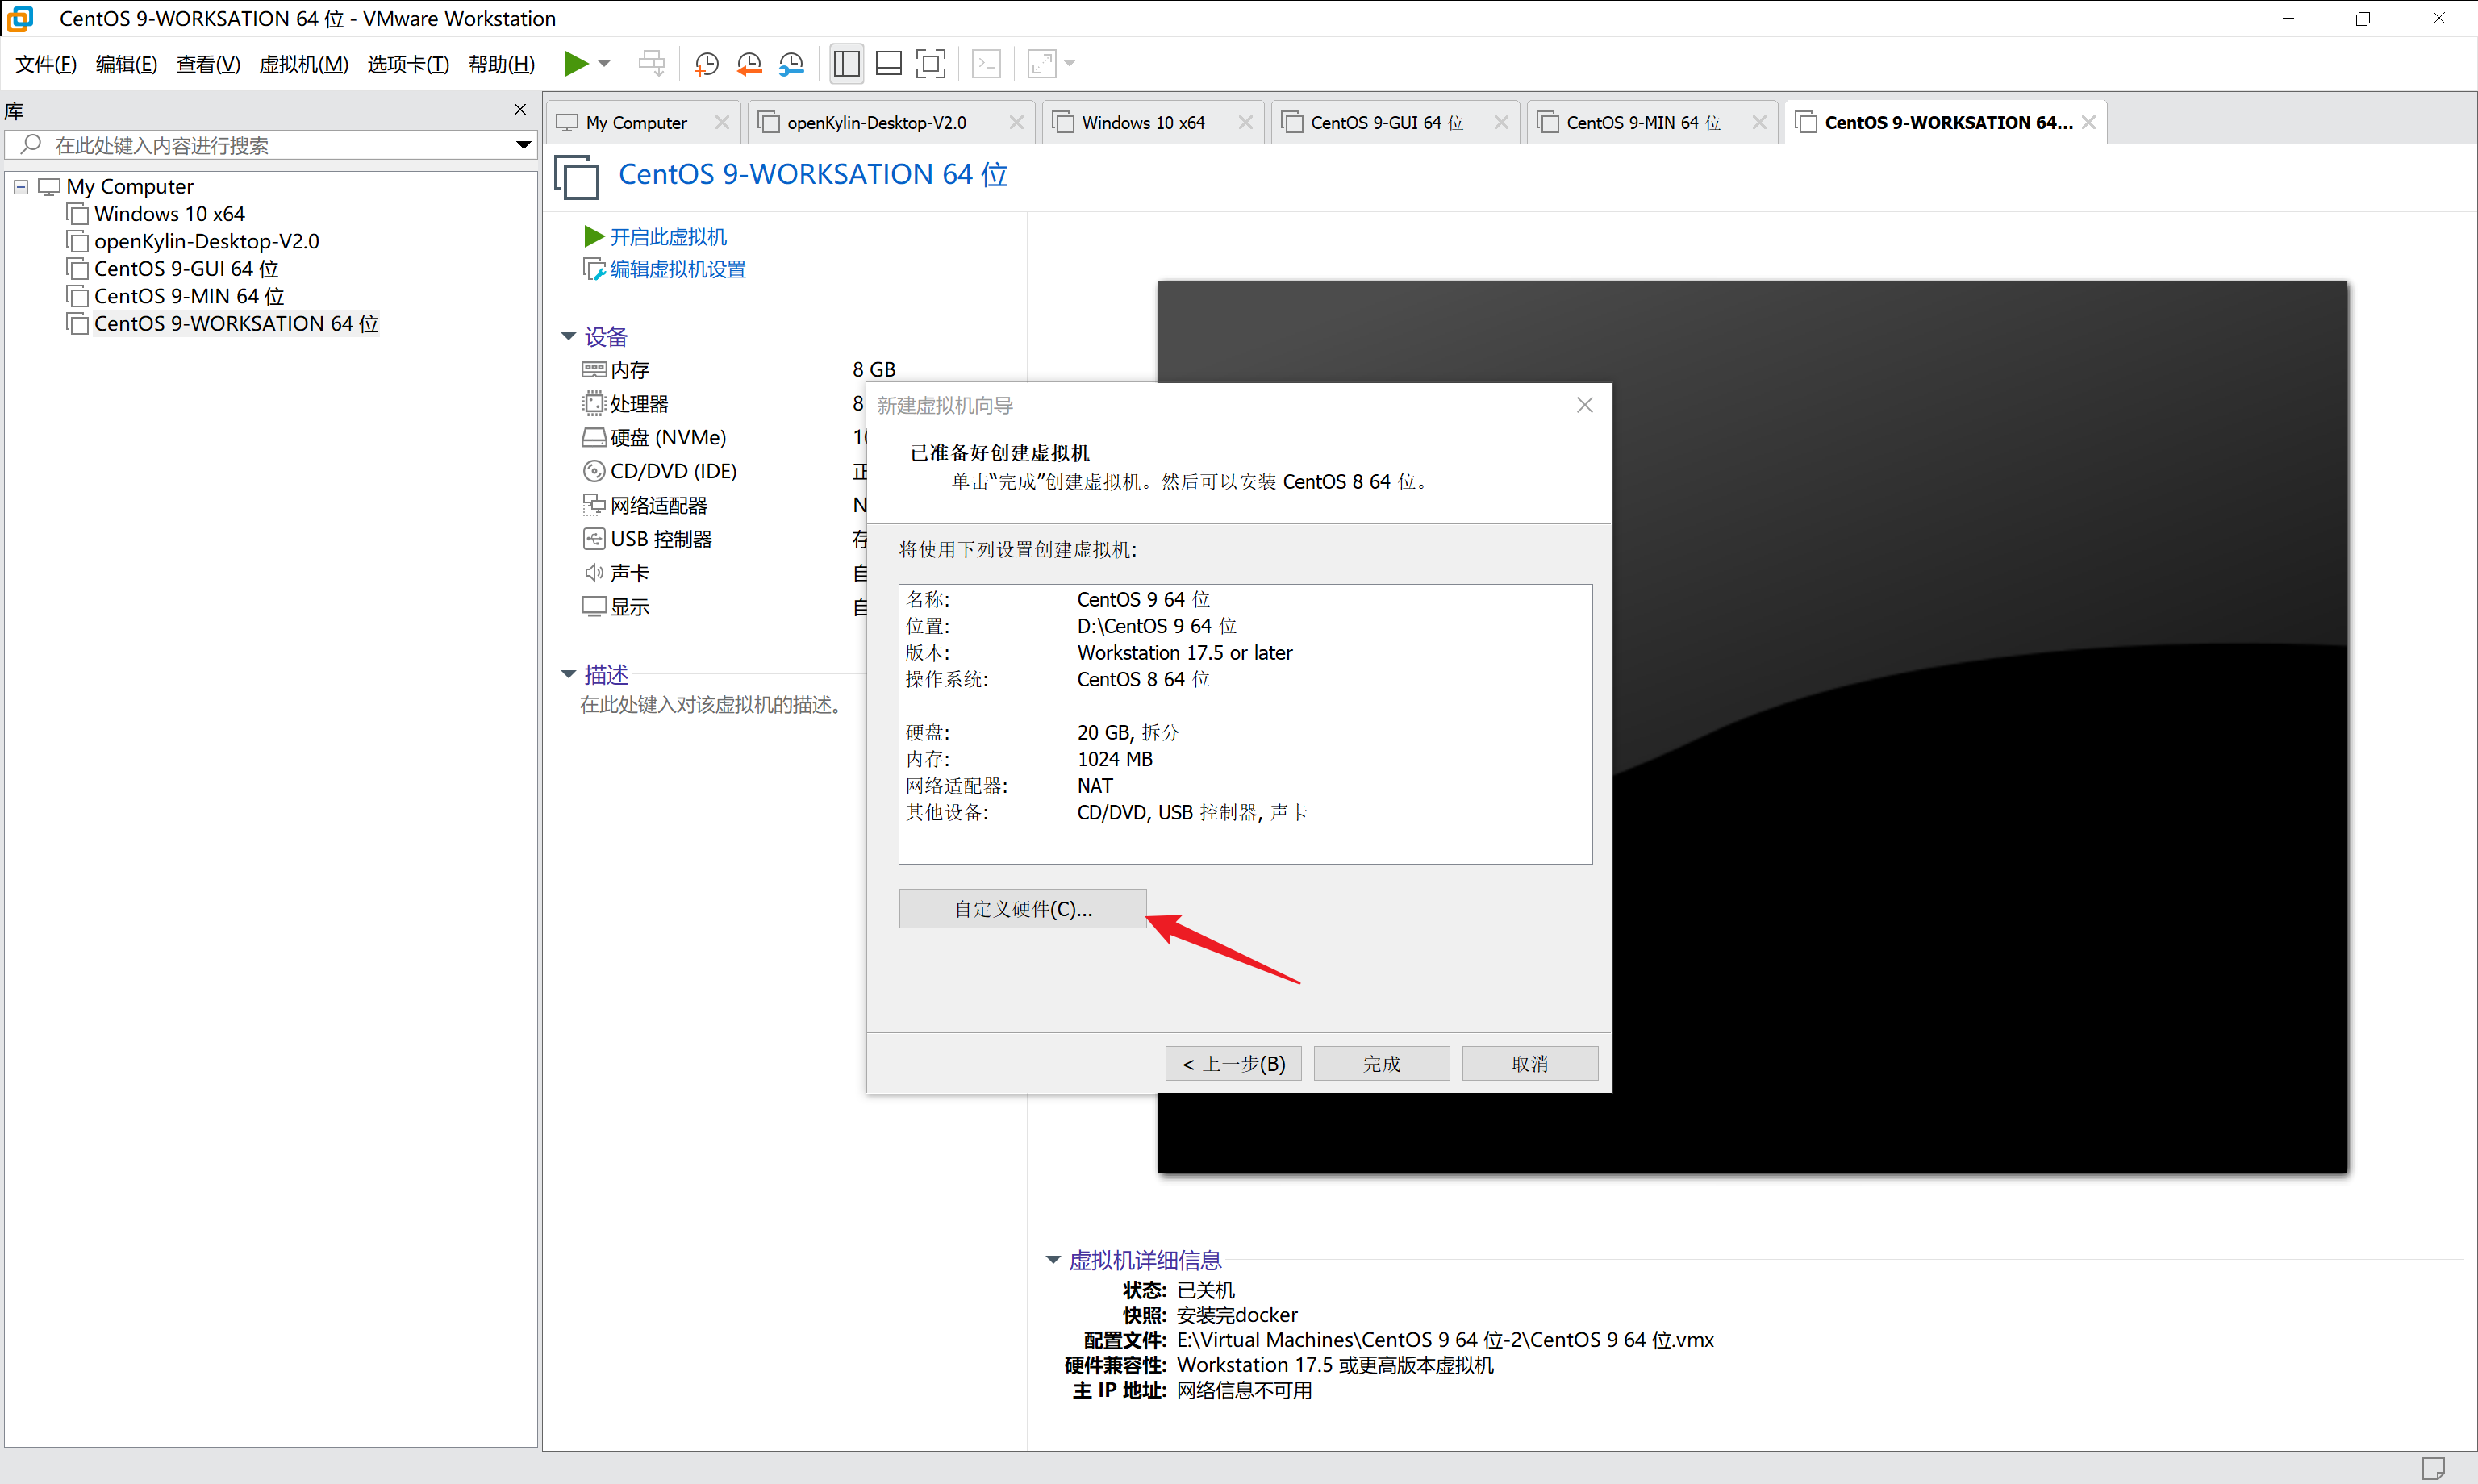Close the library panel
Viewport: 2478px width, 1484px height.
(520, 110)
